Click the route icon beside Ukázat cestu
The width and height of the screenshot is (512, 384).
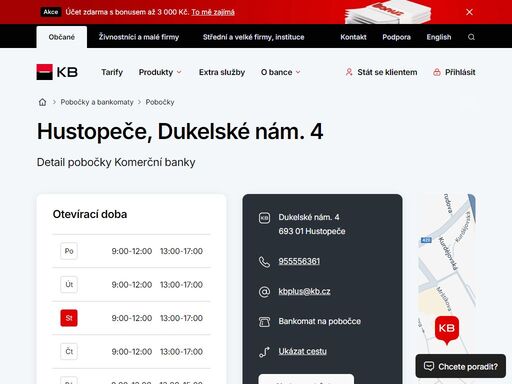tap(264, 352)
